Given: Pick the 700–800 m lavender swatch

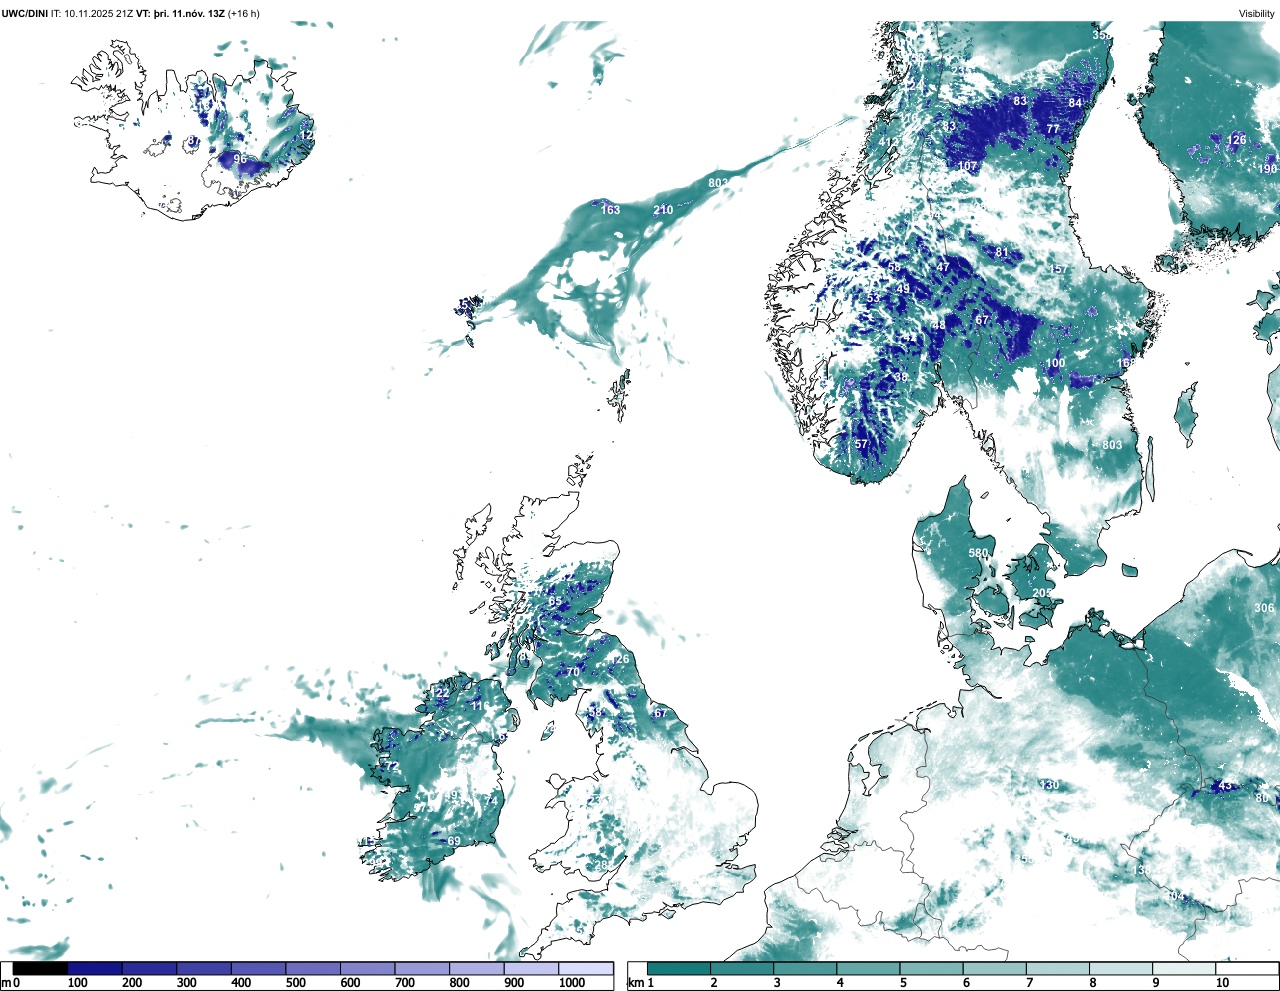Looking at the screenshot, I should coord(422,968).
